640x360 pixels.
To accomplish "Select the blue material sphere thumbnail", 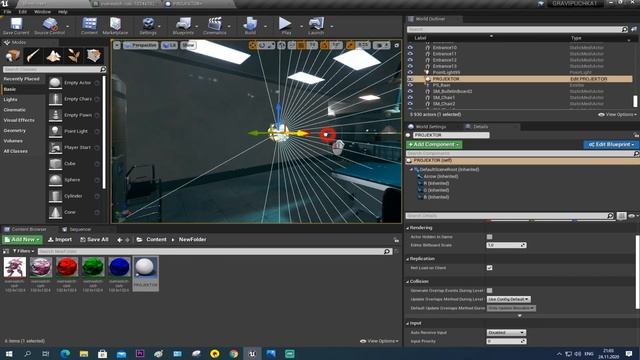I will click(119, 267).
